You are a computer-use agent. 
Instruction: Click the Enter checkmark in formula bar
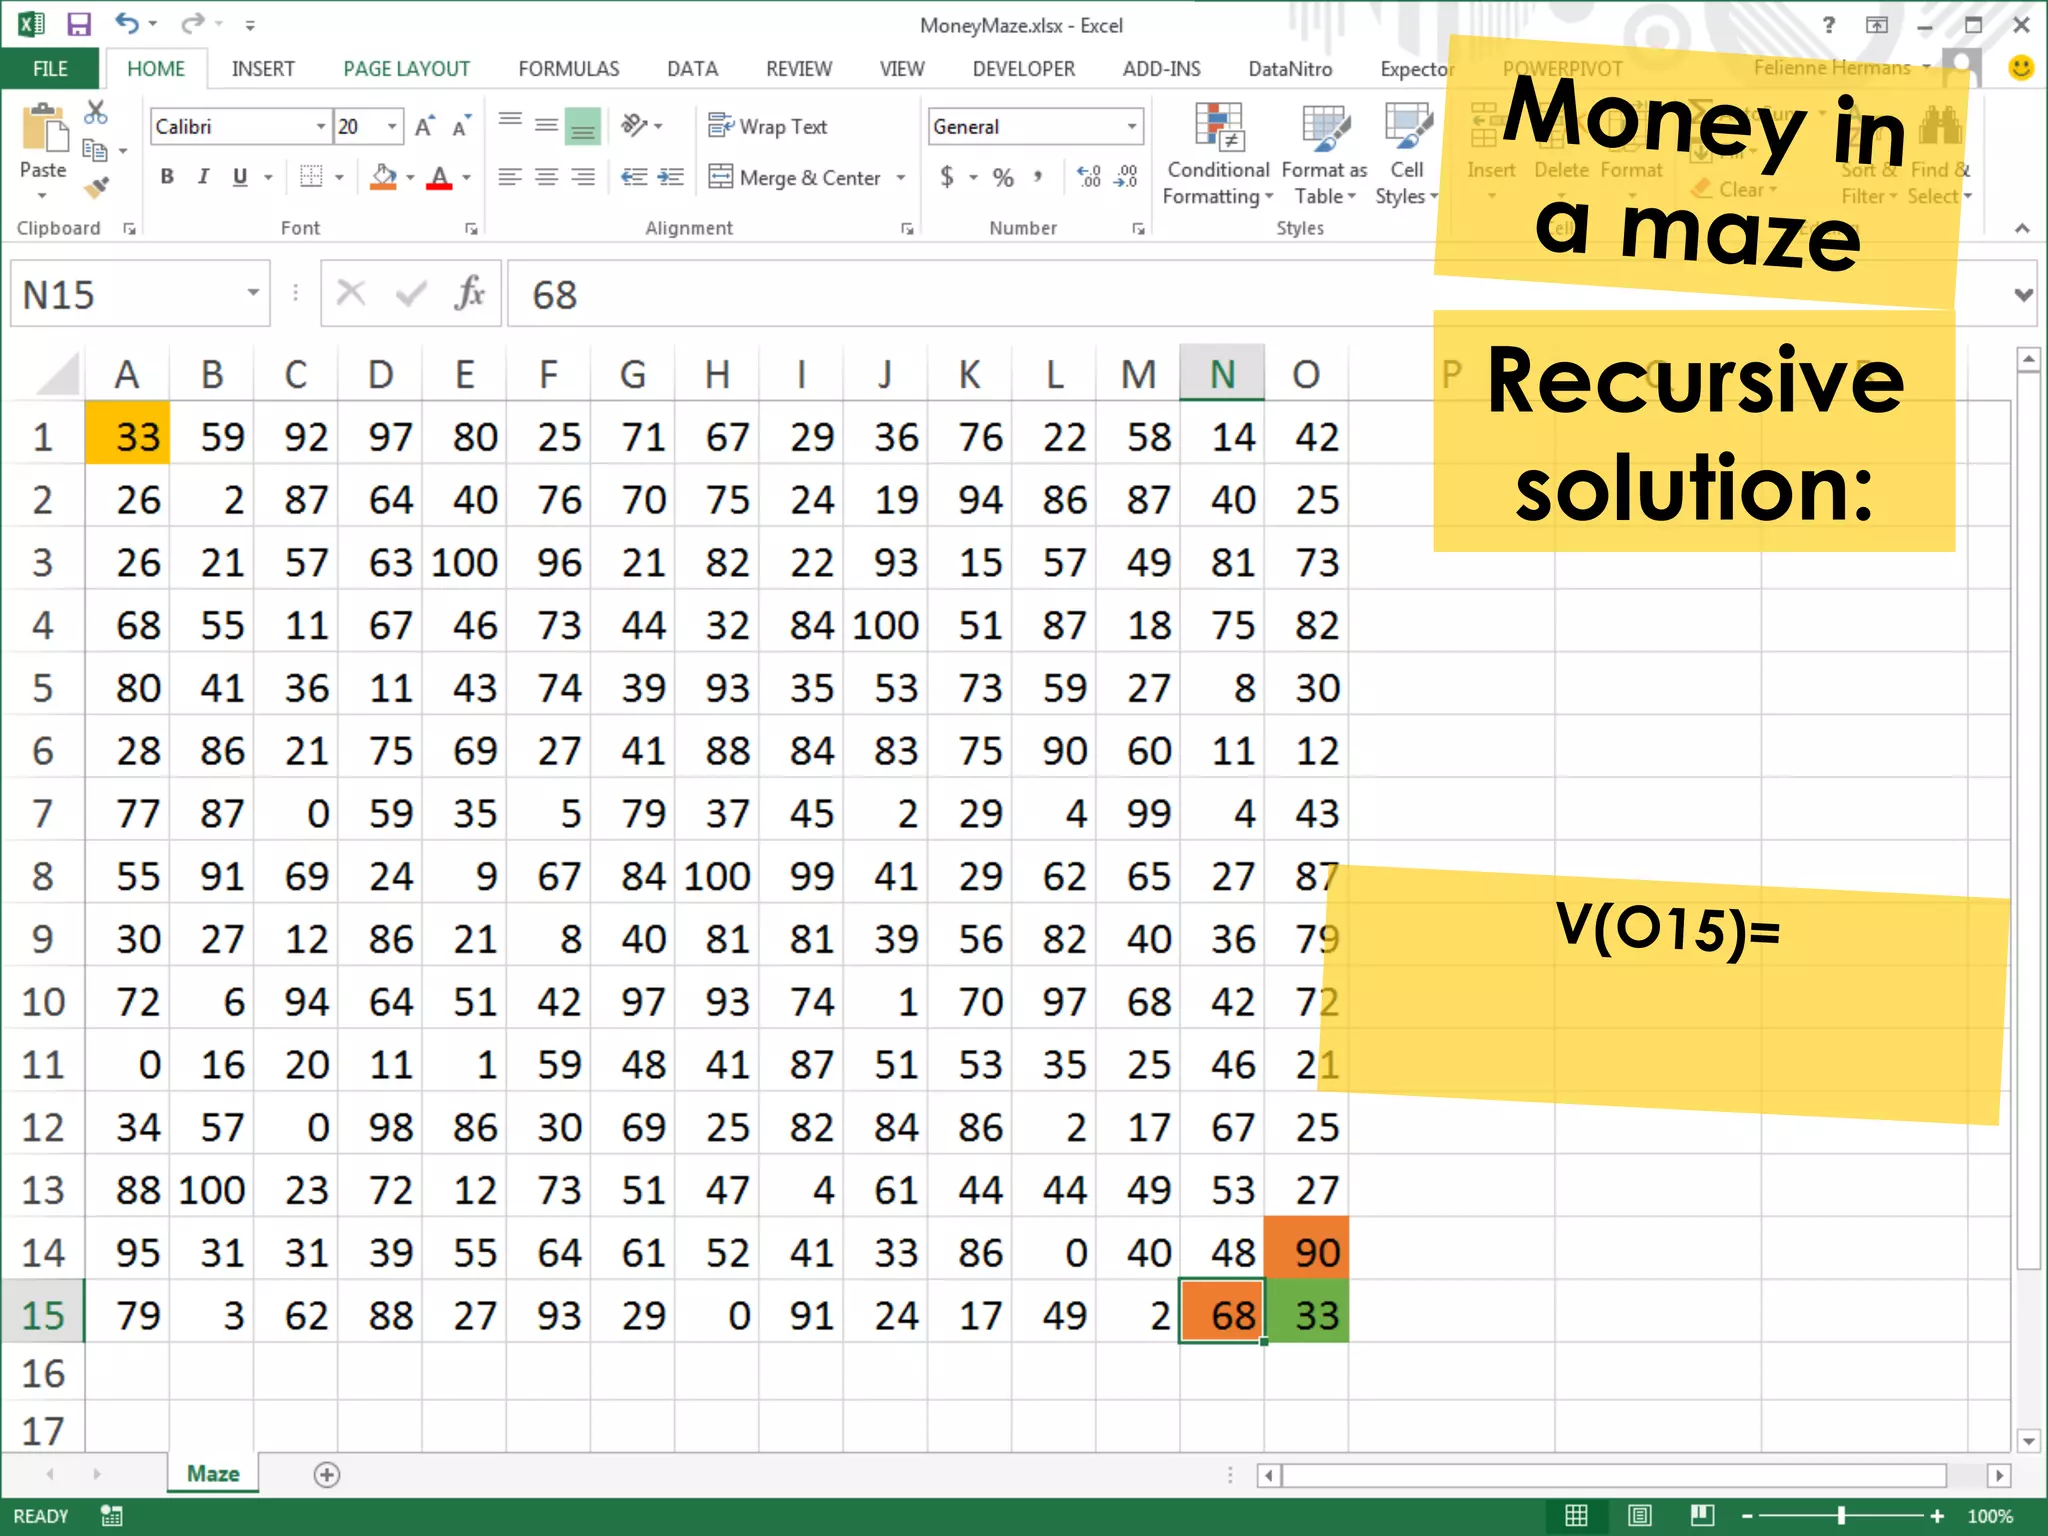coord(411,294)
